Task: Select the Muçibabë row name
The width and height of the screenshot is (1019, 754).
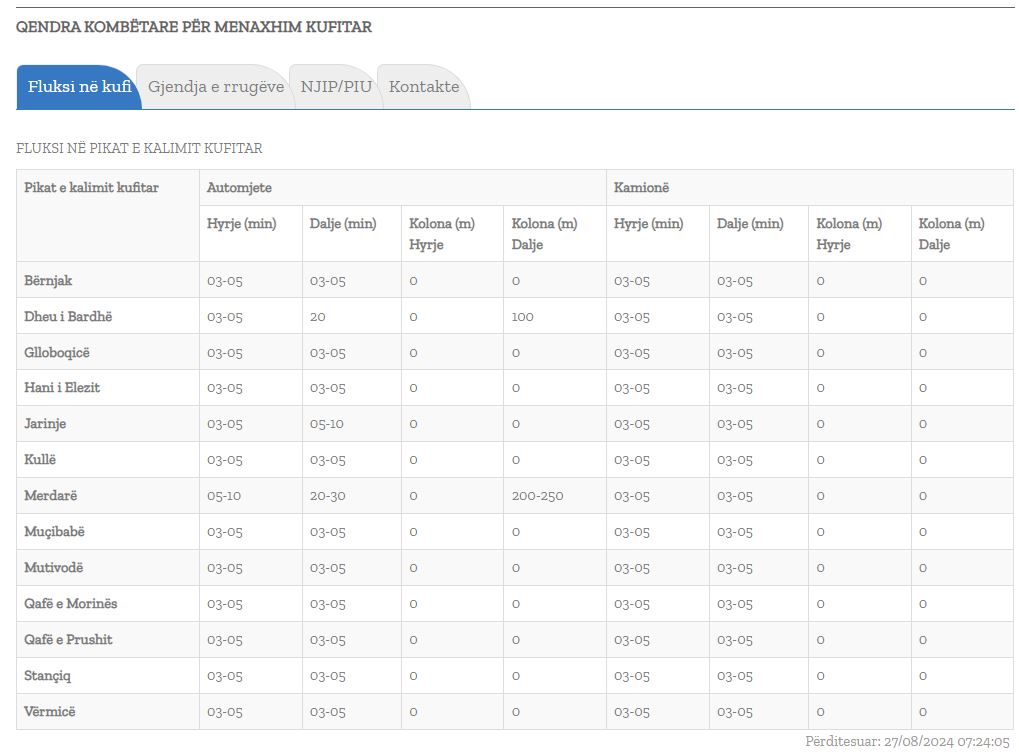Action: pos(55,532)
